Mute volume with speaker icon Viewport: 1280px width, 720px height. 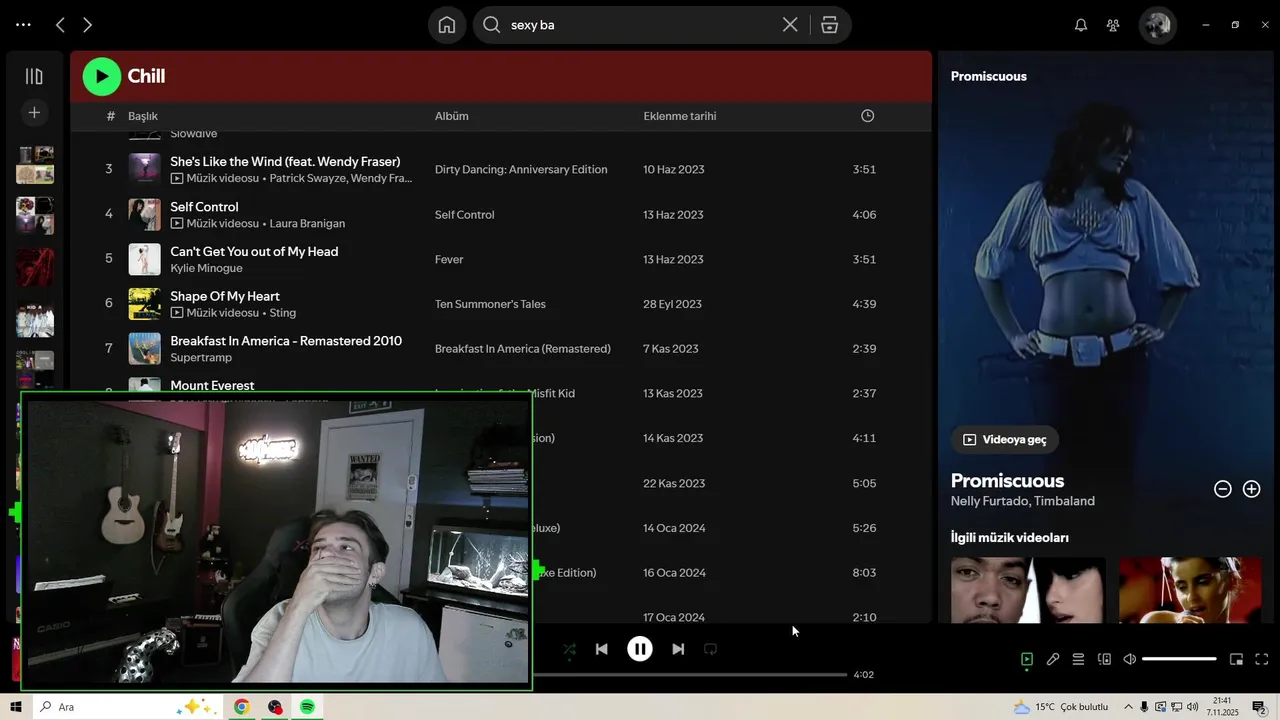(1130, 659)
